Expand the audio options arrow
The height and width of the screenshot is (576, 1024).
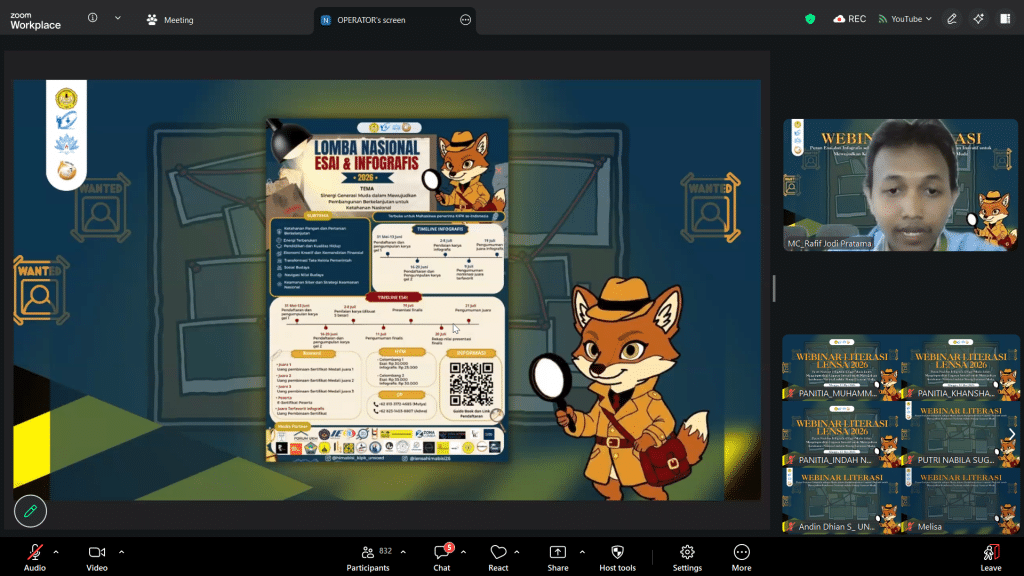56,552
